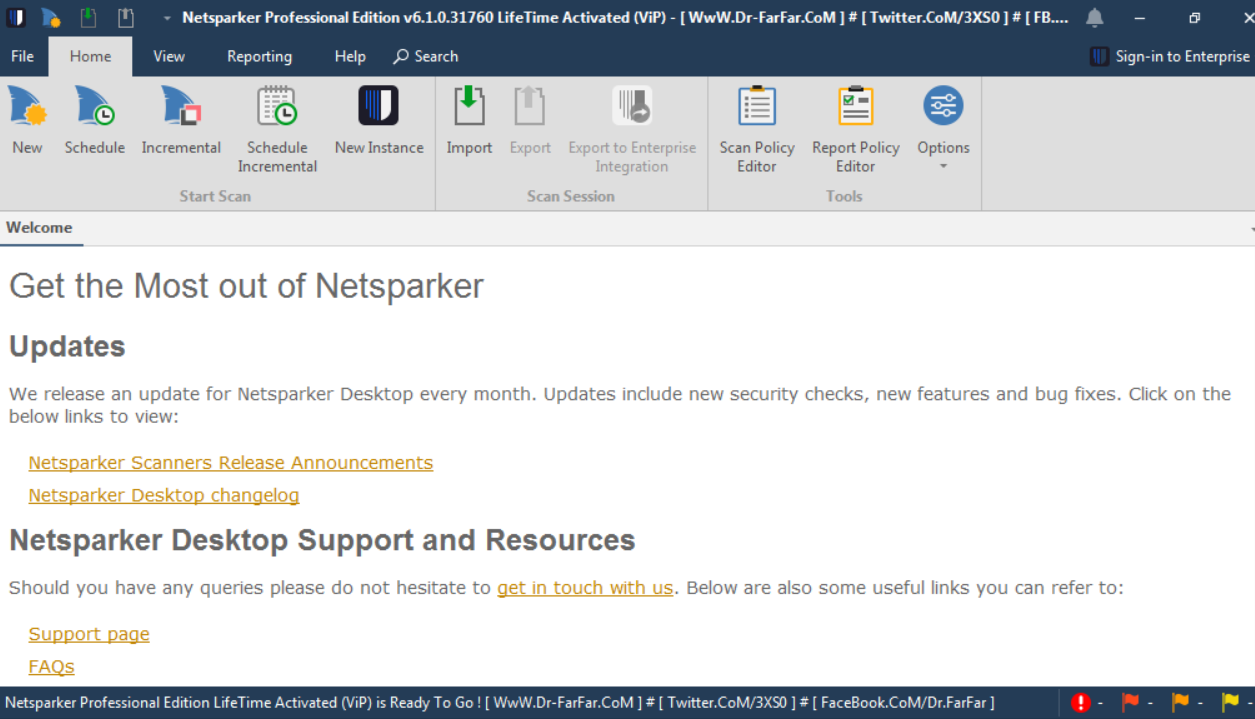Viewport: 1255px width, 719px height.
Task: Open the Schedule scan option
Action: [x=94, y=120]
